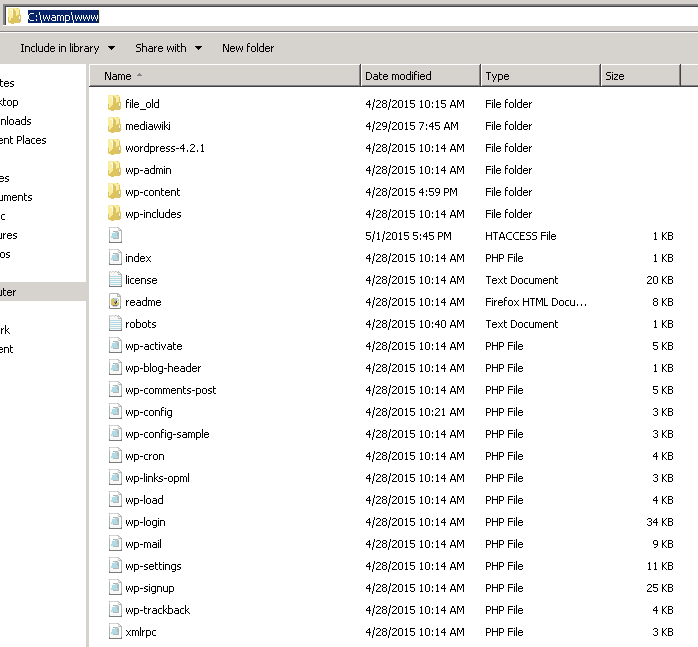This screenshot has width=698, height=647.
Task: Select the mediawiki folder name
Action: [x=148, y=126]
